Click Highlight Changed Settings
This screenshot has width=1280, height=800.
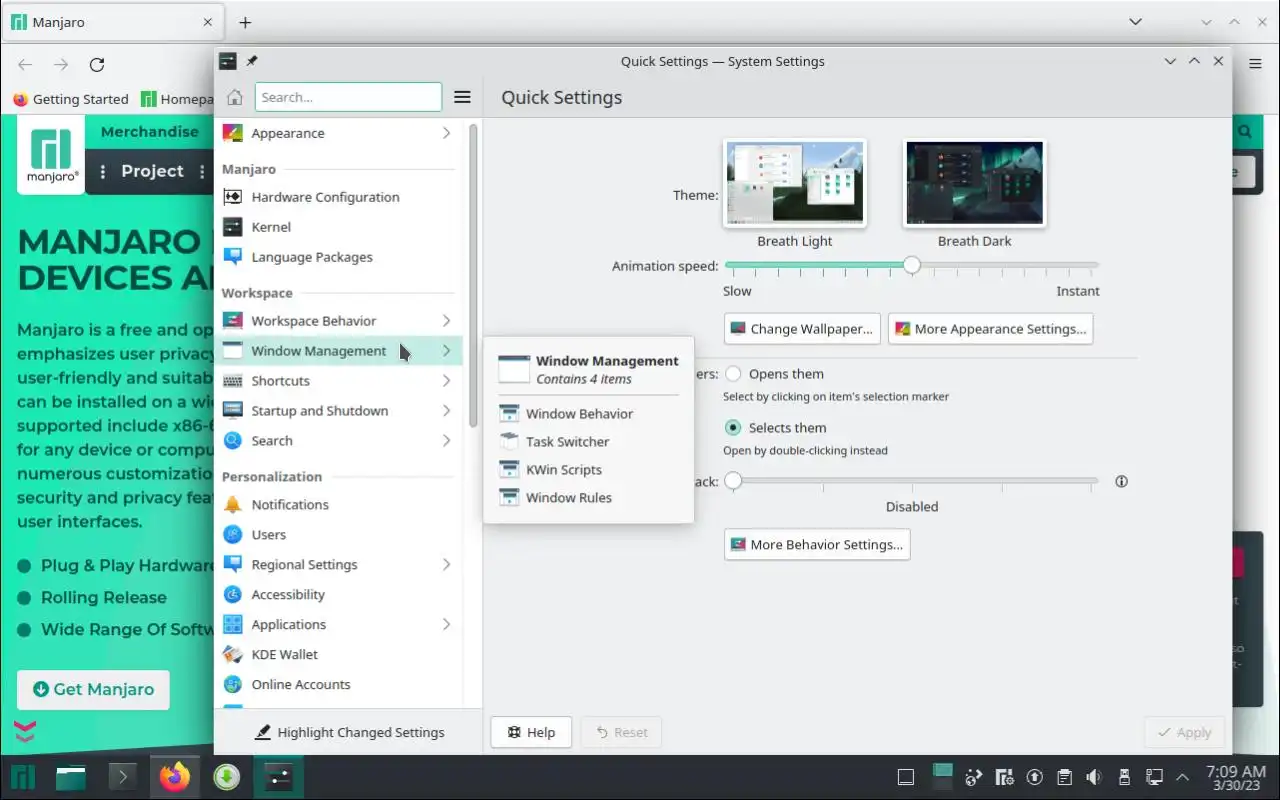tap(349, 733)
